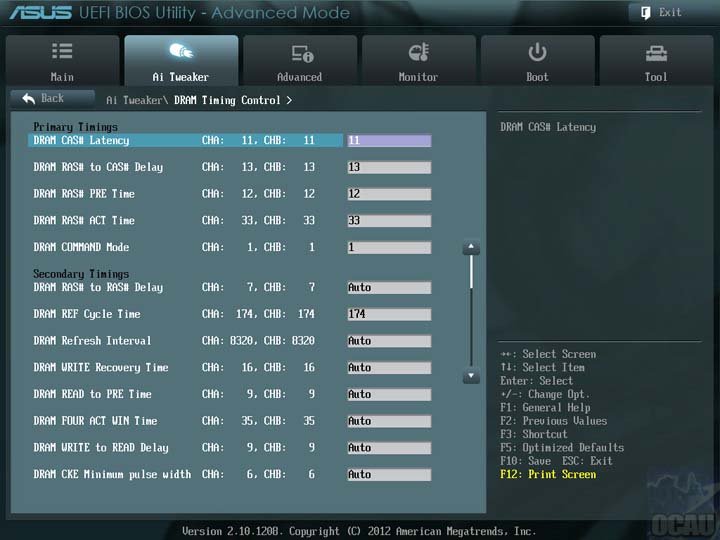This screenshot has width=720, height=540.
Task: Go to the Boot tab
Action: click(x=537, y=60)
